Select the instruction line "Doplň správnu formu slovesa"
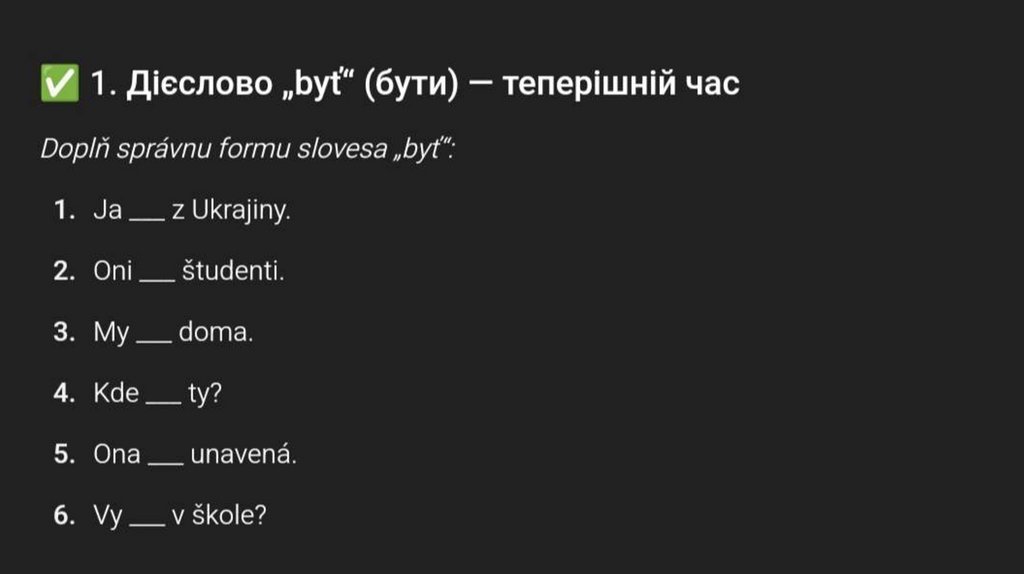Screen dimensions: 1024x574 click(248, 149)
